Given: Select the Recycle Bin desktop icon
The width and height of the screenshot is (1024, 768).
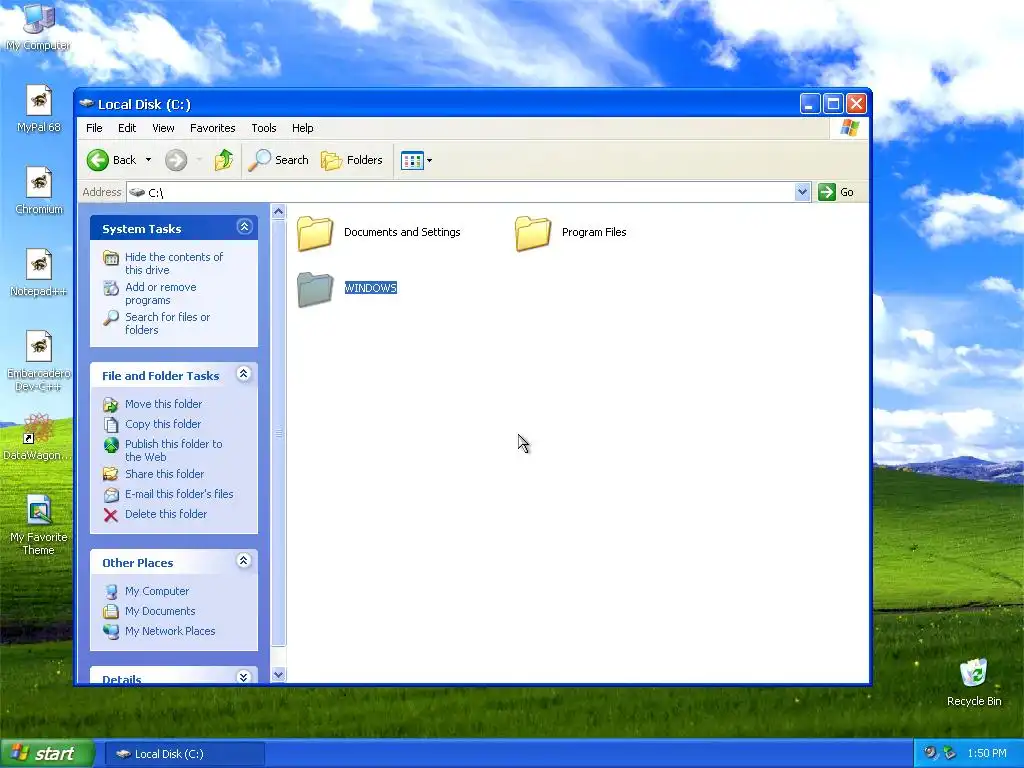Looking at the screenshot, I should (974, 673).
